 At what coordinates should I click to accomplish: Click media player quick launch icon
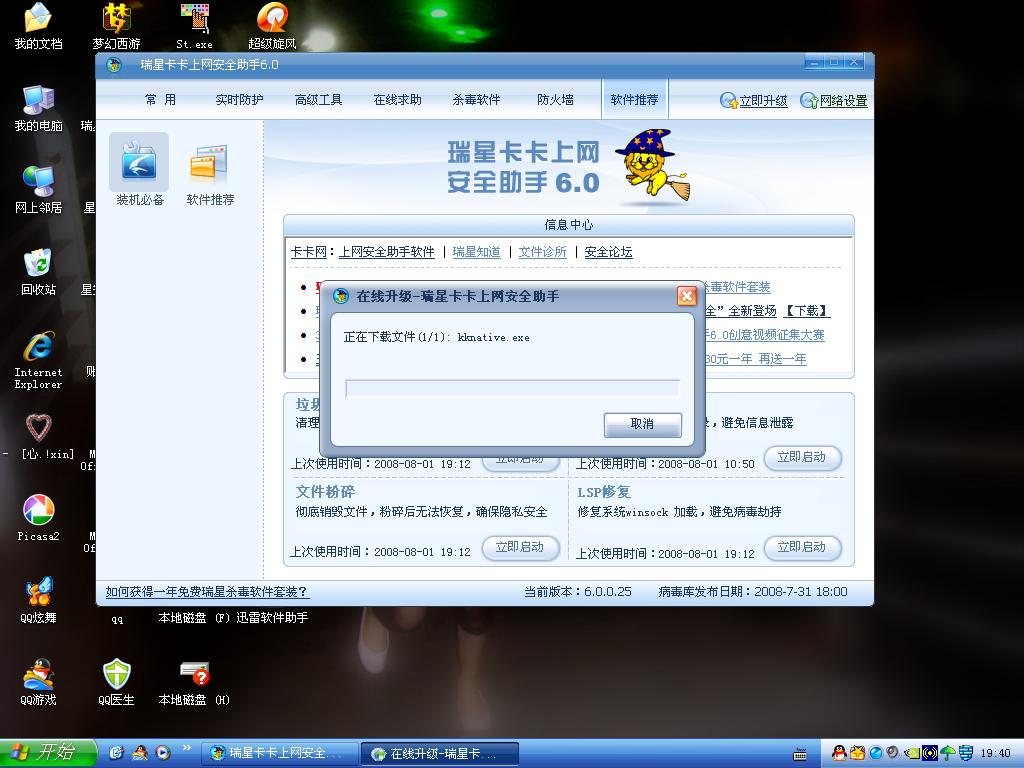tap(163, 753)
